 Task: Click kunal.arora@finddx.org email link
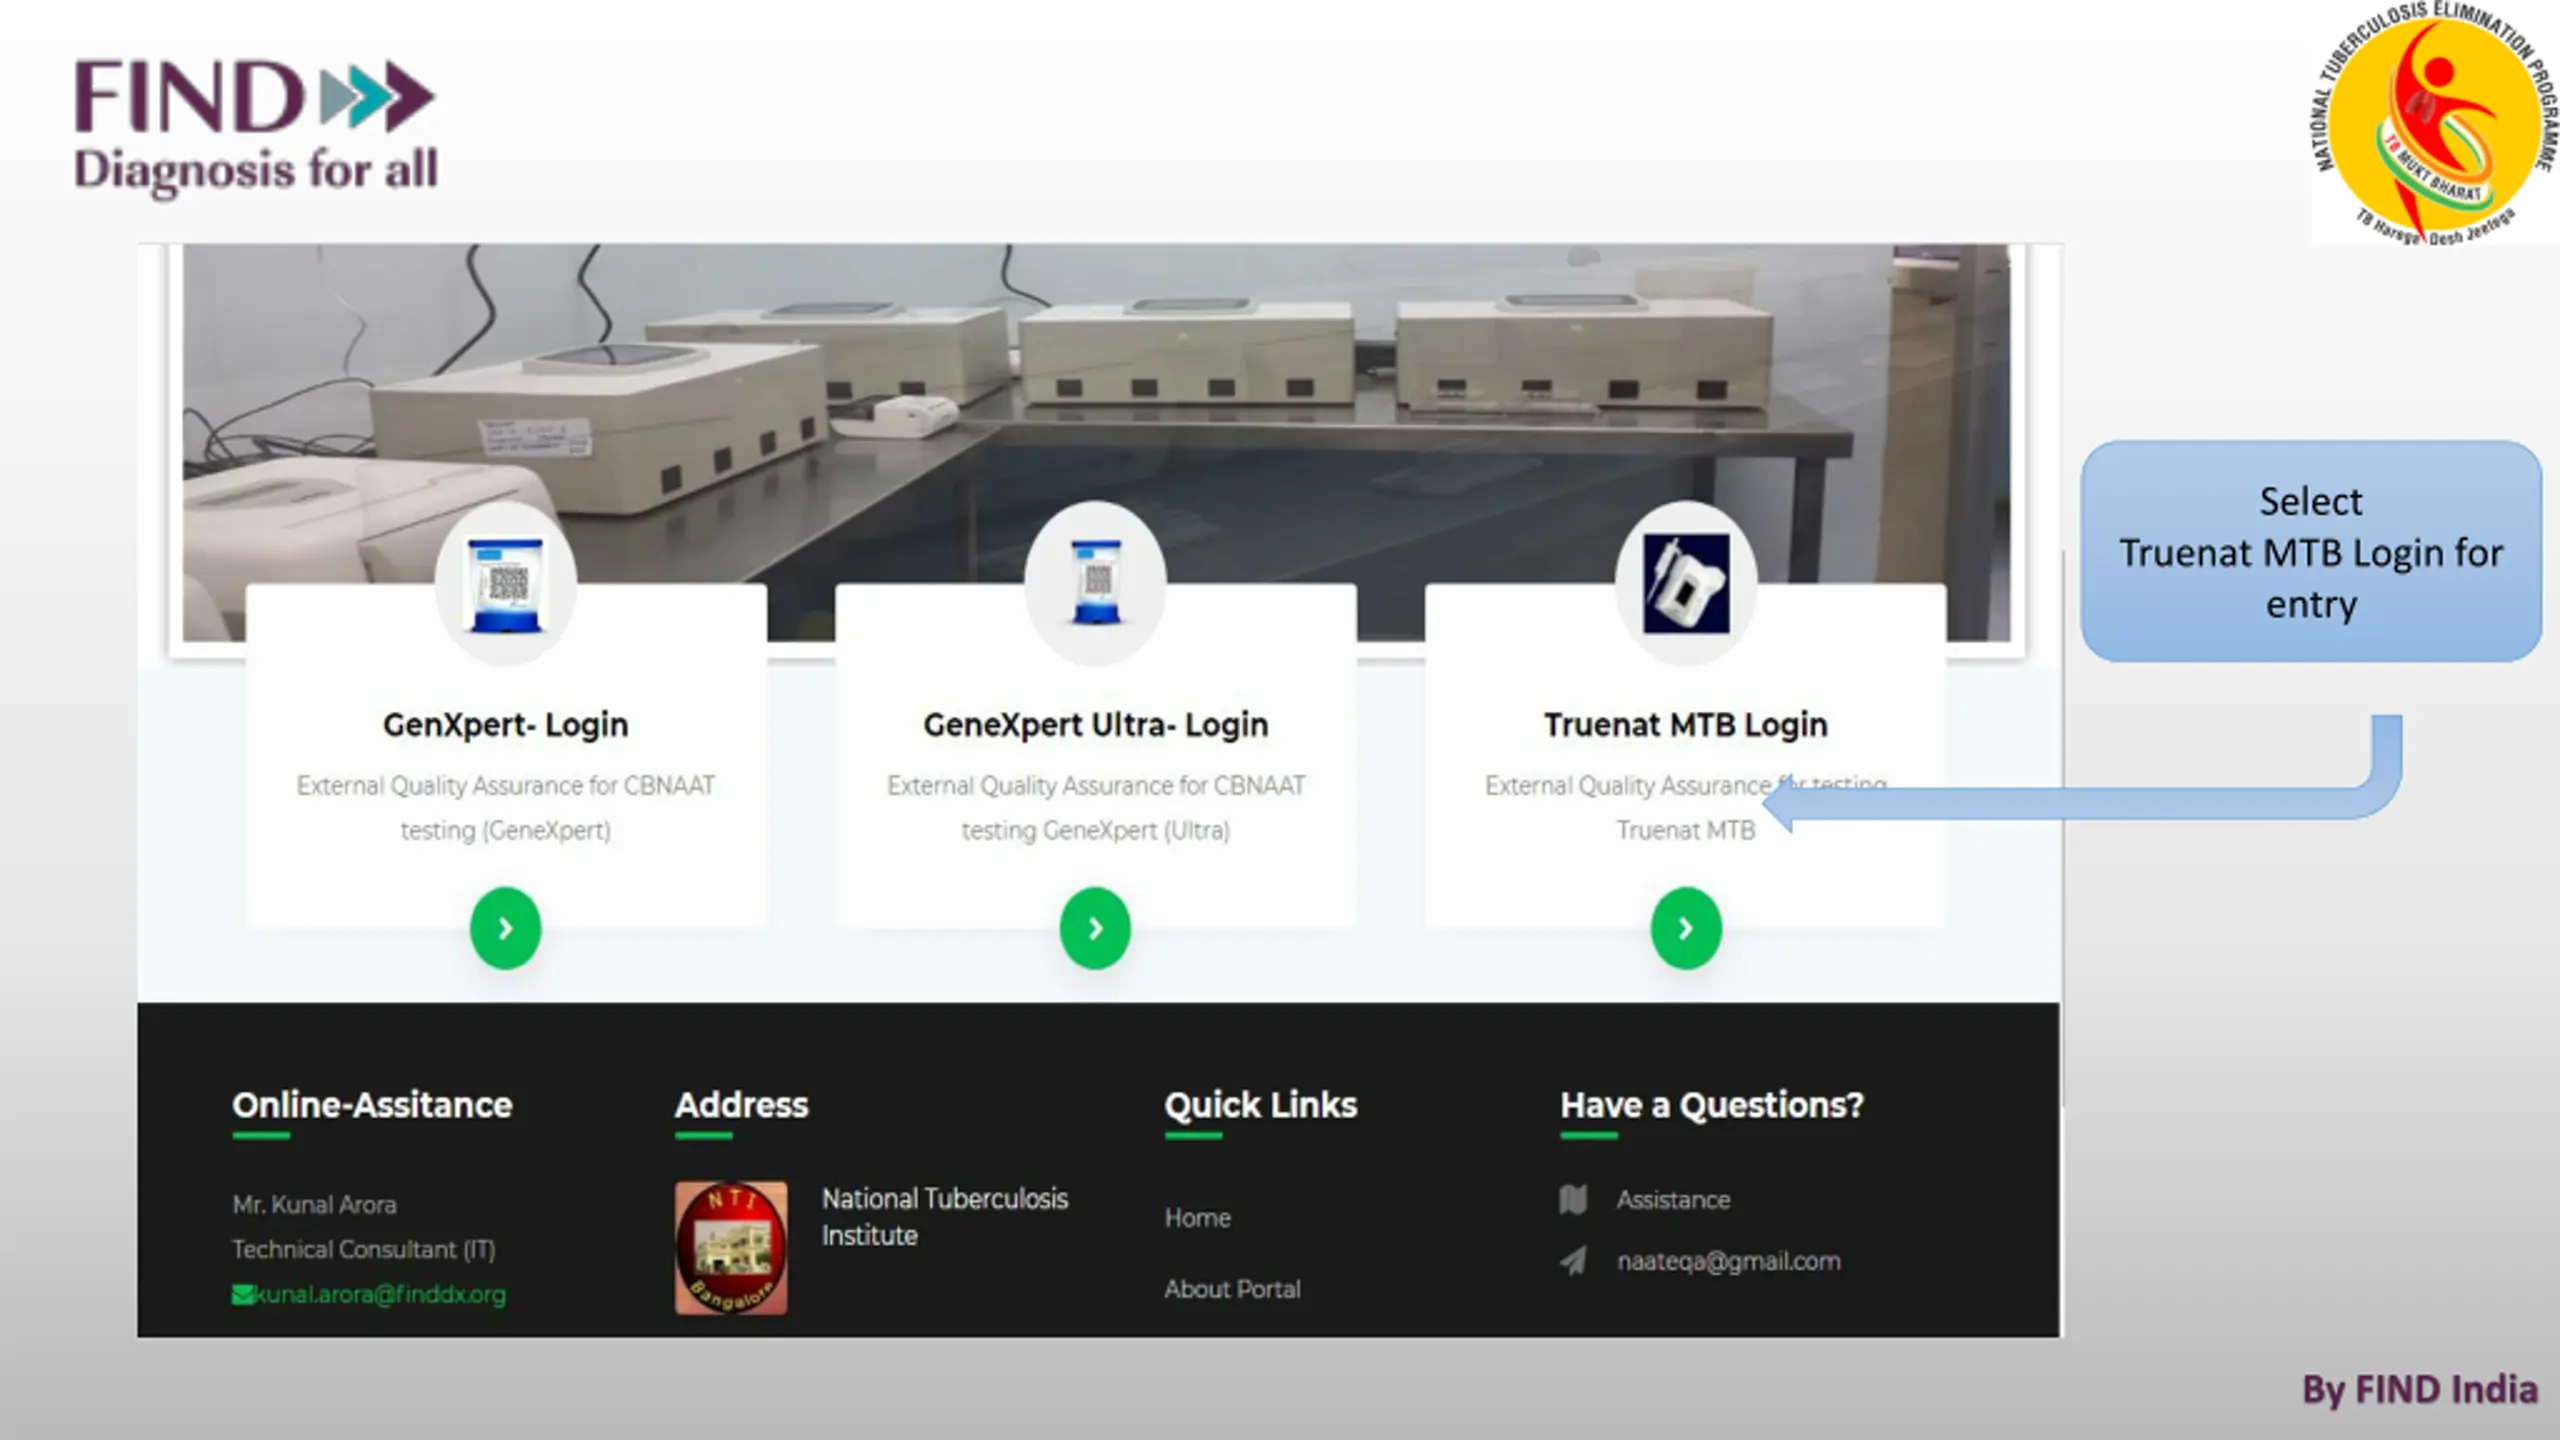[380, 1294]
